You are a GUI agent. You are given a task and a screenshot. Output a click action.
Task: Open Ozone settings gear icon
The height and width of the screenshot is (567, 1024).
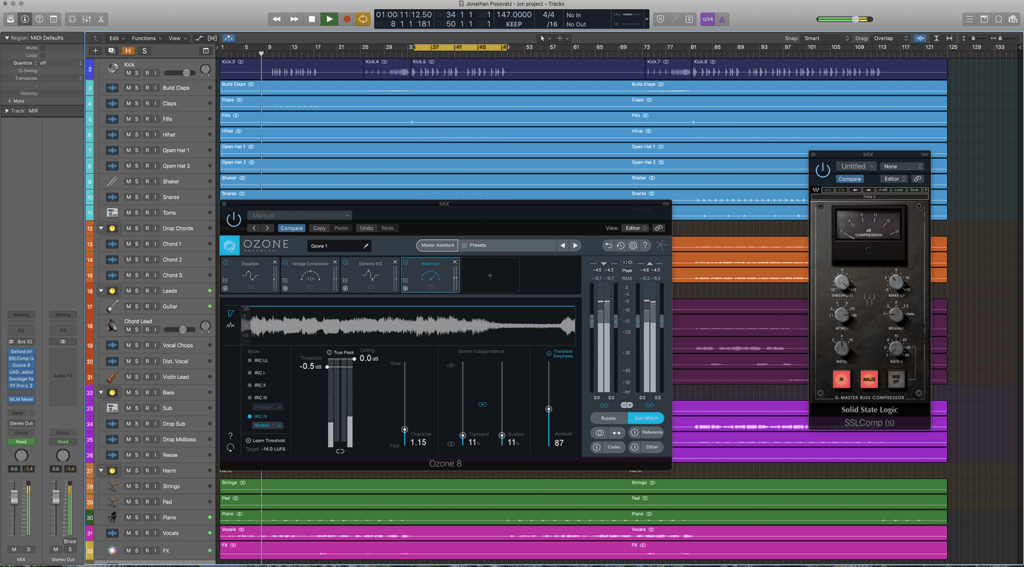click(633, 246)
